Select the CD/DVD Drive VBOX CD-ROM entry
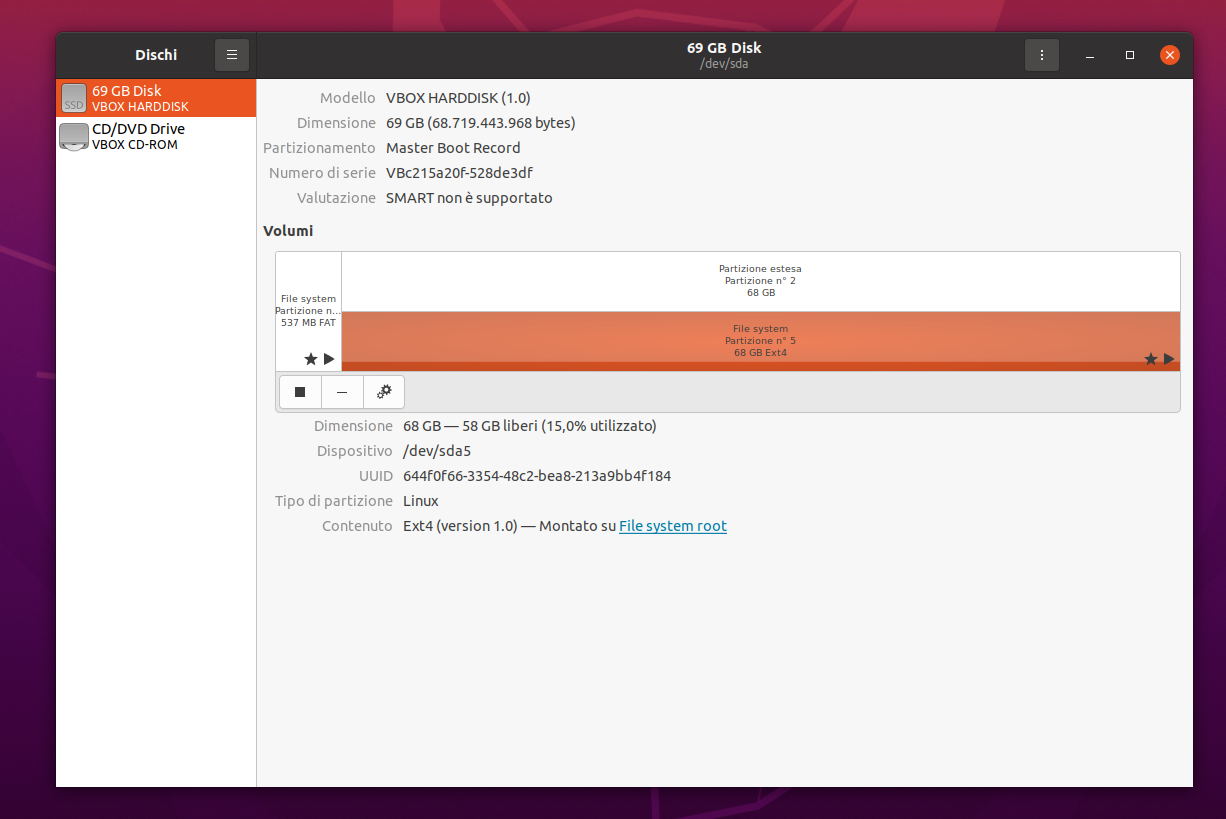The image size is (1226, 819). click(x=156, y=136)
